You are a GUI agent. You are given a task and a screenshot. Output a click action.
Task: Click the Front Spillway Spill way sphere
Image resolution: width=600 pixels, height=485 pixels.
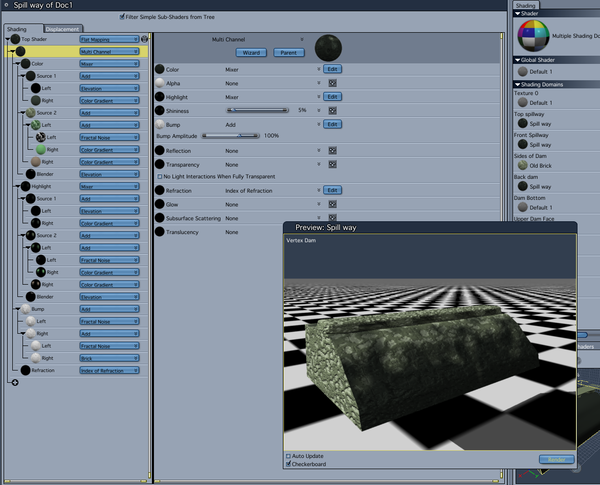click(522, 144)
